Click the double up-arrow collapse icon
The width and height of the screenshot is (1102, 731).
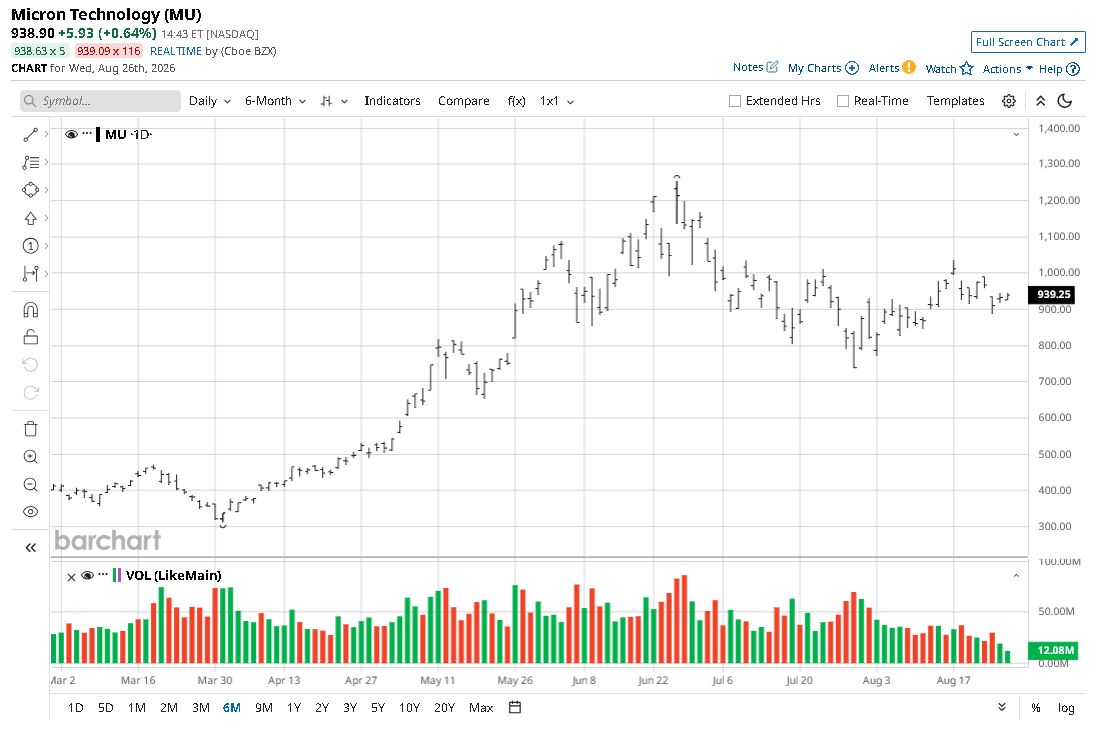pyautogui.click(x=1040, y=101)
